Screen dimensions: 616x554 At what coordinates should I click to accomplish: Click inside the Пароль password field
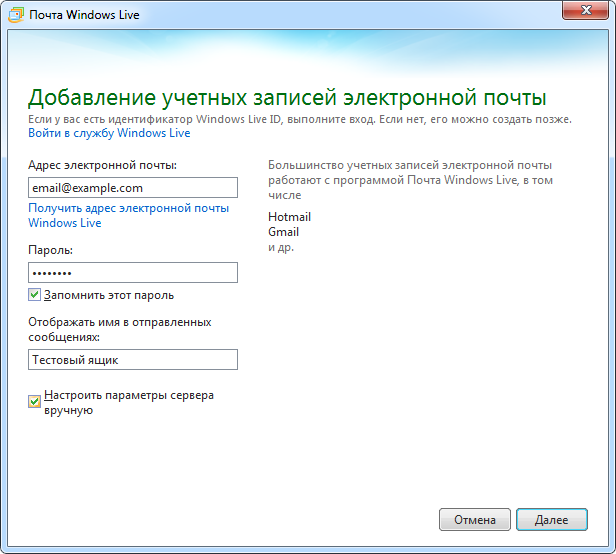point(133,273)
